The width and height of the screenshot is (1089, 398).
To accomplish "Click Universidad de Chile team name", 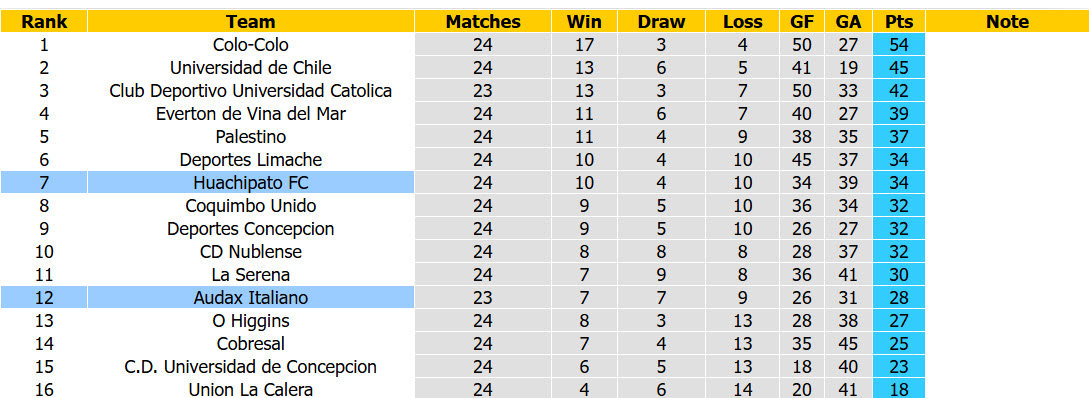I will point(251,67).
